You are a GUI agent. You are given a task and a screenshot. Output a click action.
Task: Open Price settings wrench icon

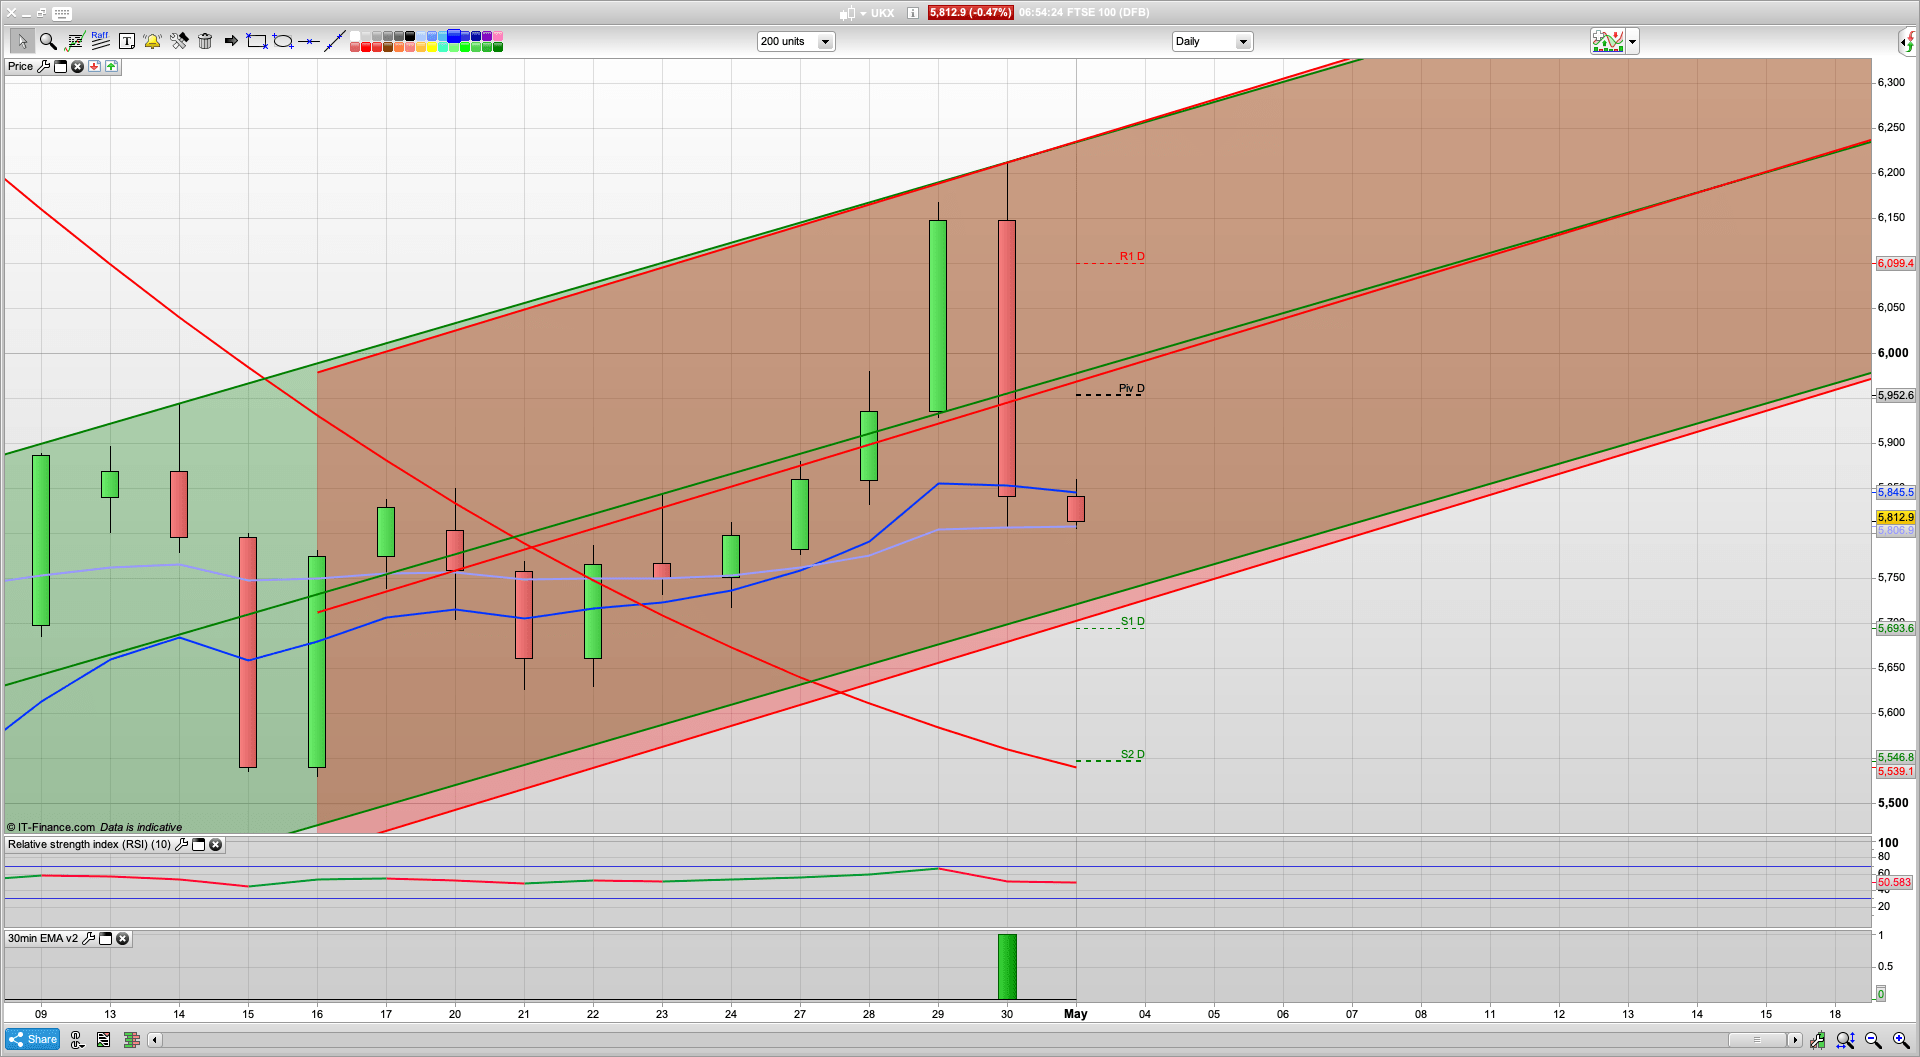point(43,67)
